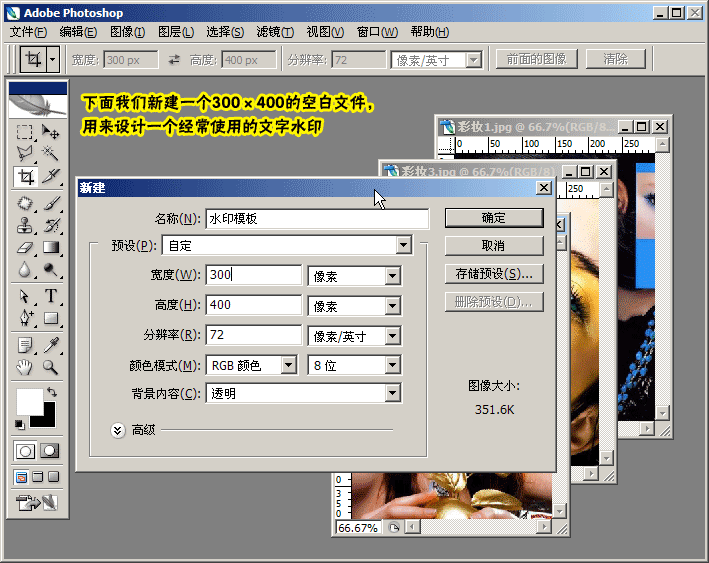Click the 高度 field showing 400

click(253, 305)
